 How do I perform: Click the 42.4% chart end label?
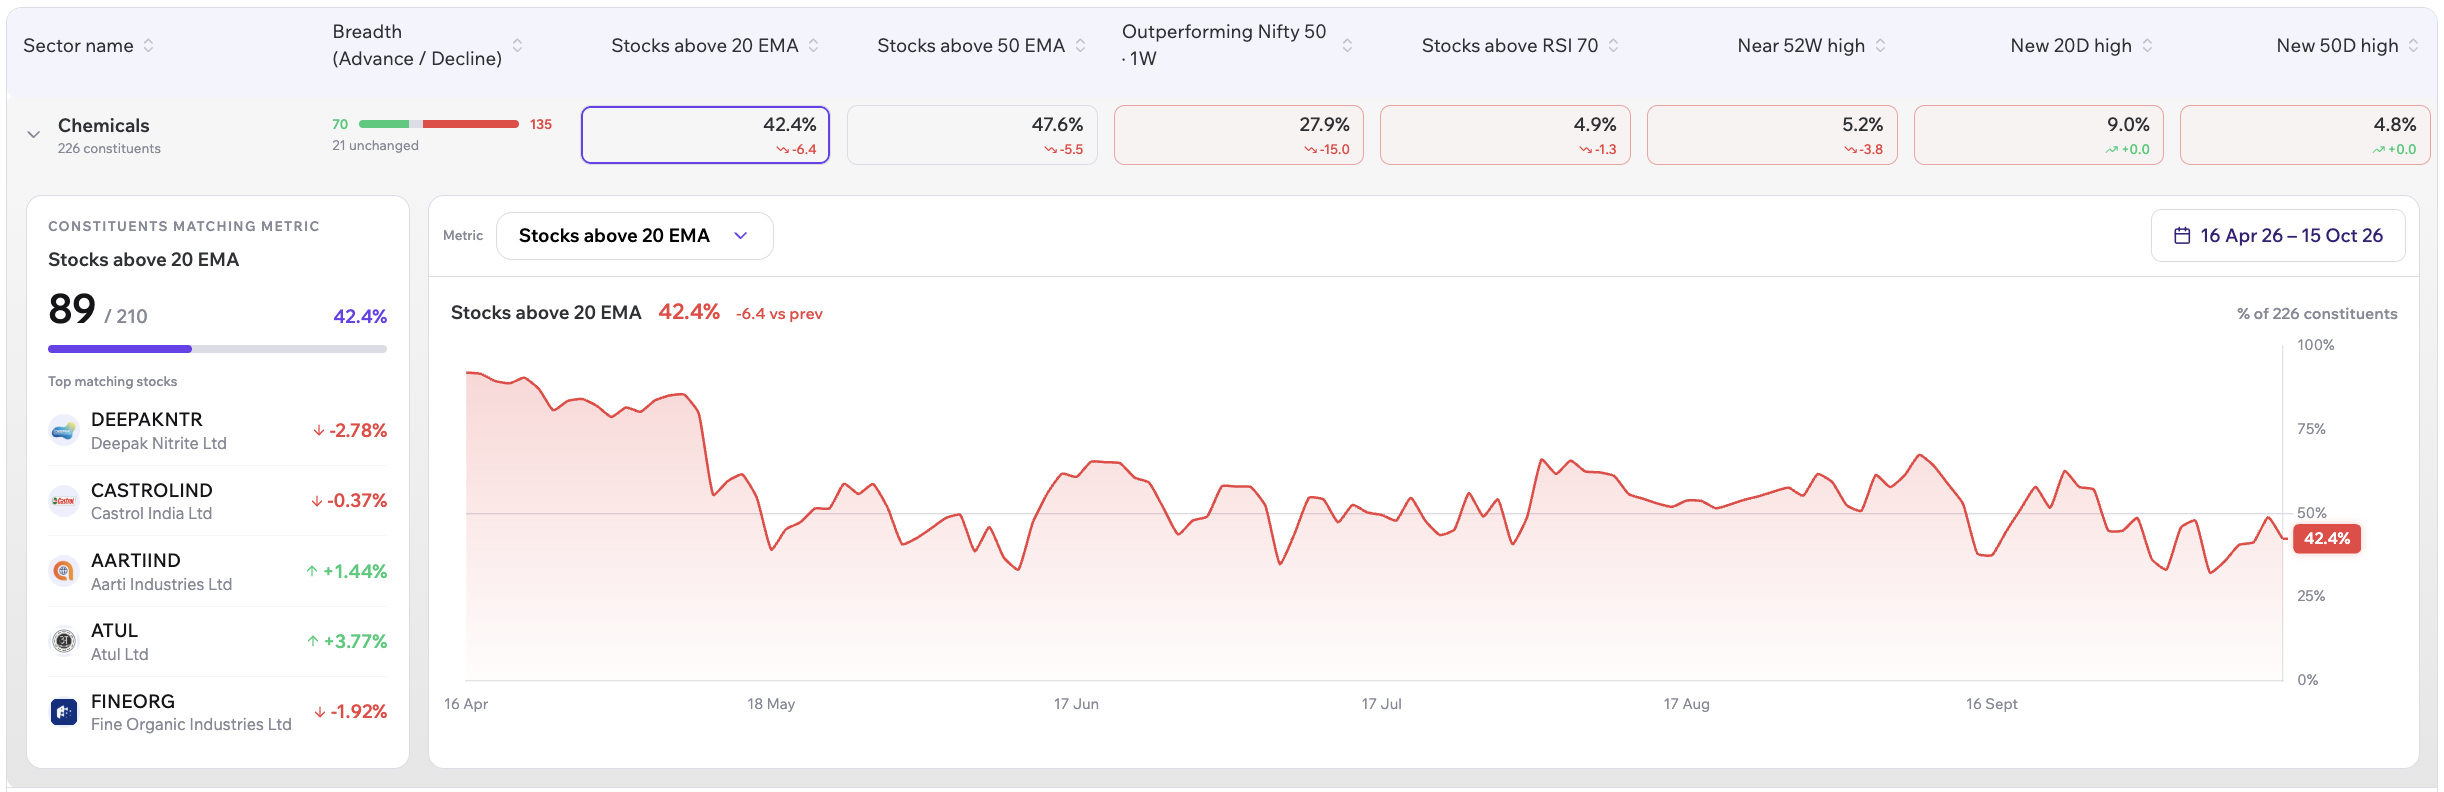pyautogui.click(x=2327, y=538)
